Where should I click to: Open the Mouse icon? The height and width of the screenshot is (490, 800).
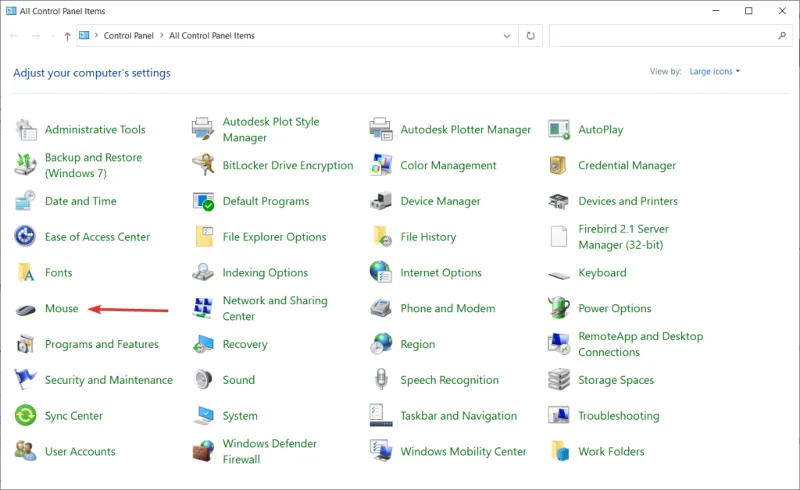click(26, 309)
